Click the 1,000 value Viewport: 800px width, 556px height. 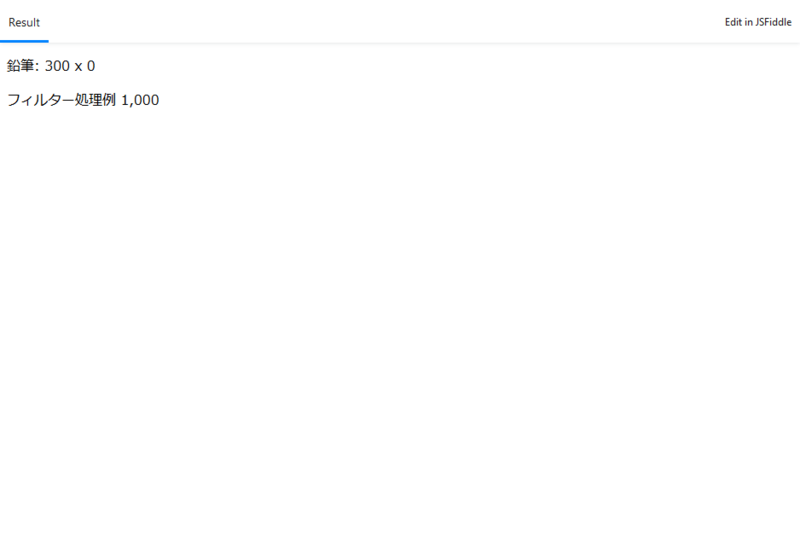click(140, 100)
